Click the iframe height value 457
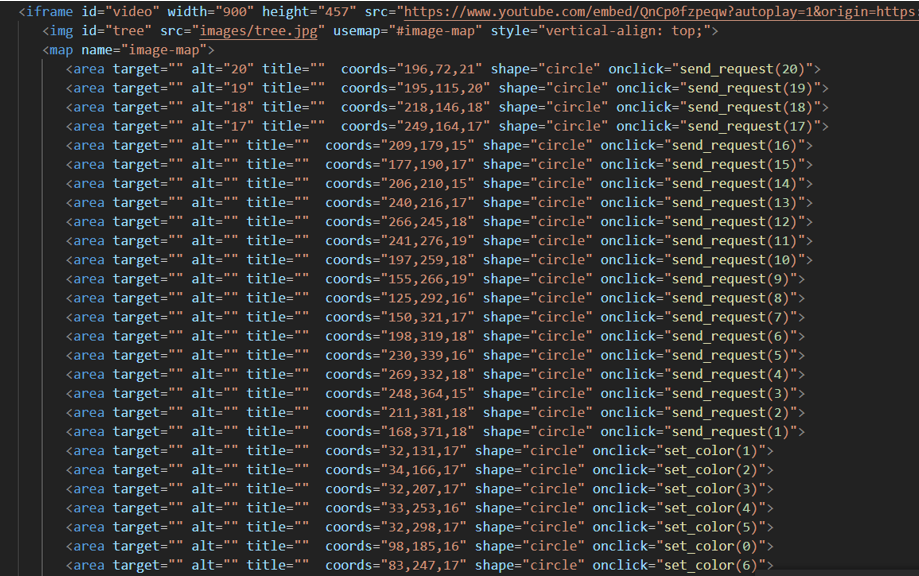 337,12
